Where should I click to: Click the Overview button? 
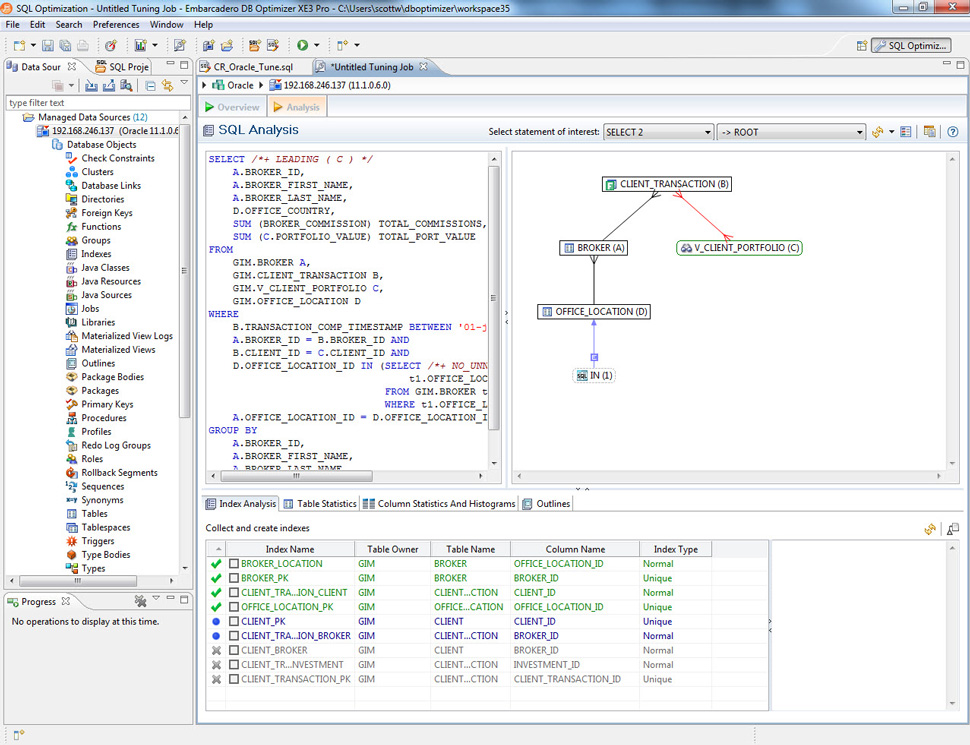click(233, 107)
